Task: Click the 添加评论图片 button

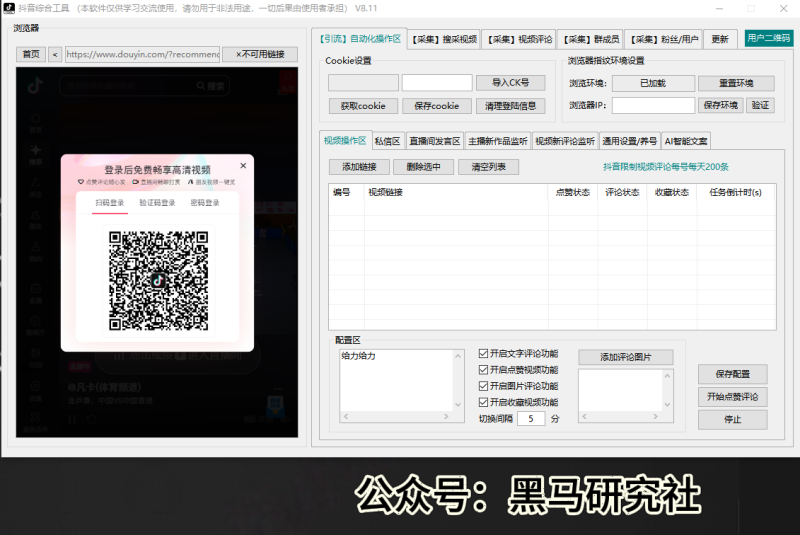Action: click(626, 357)
